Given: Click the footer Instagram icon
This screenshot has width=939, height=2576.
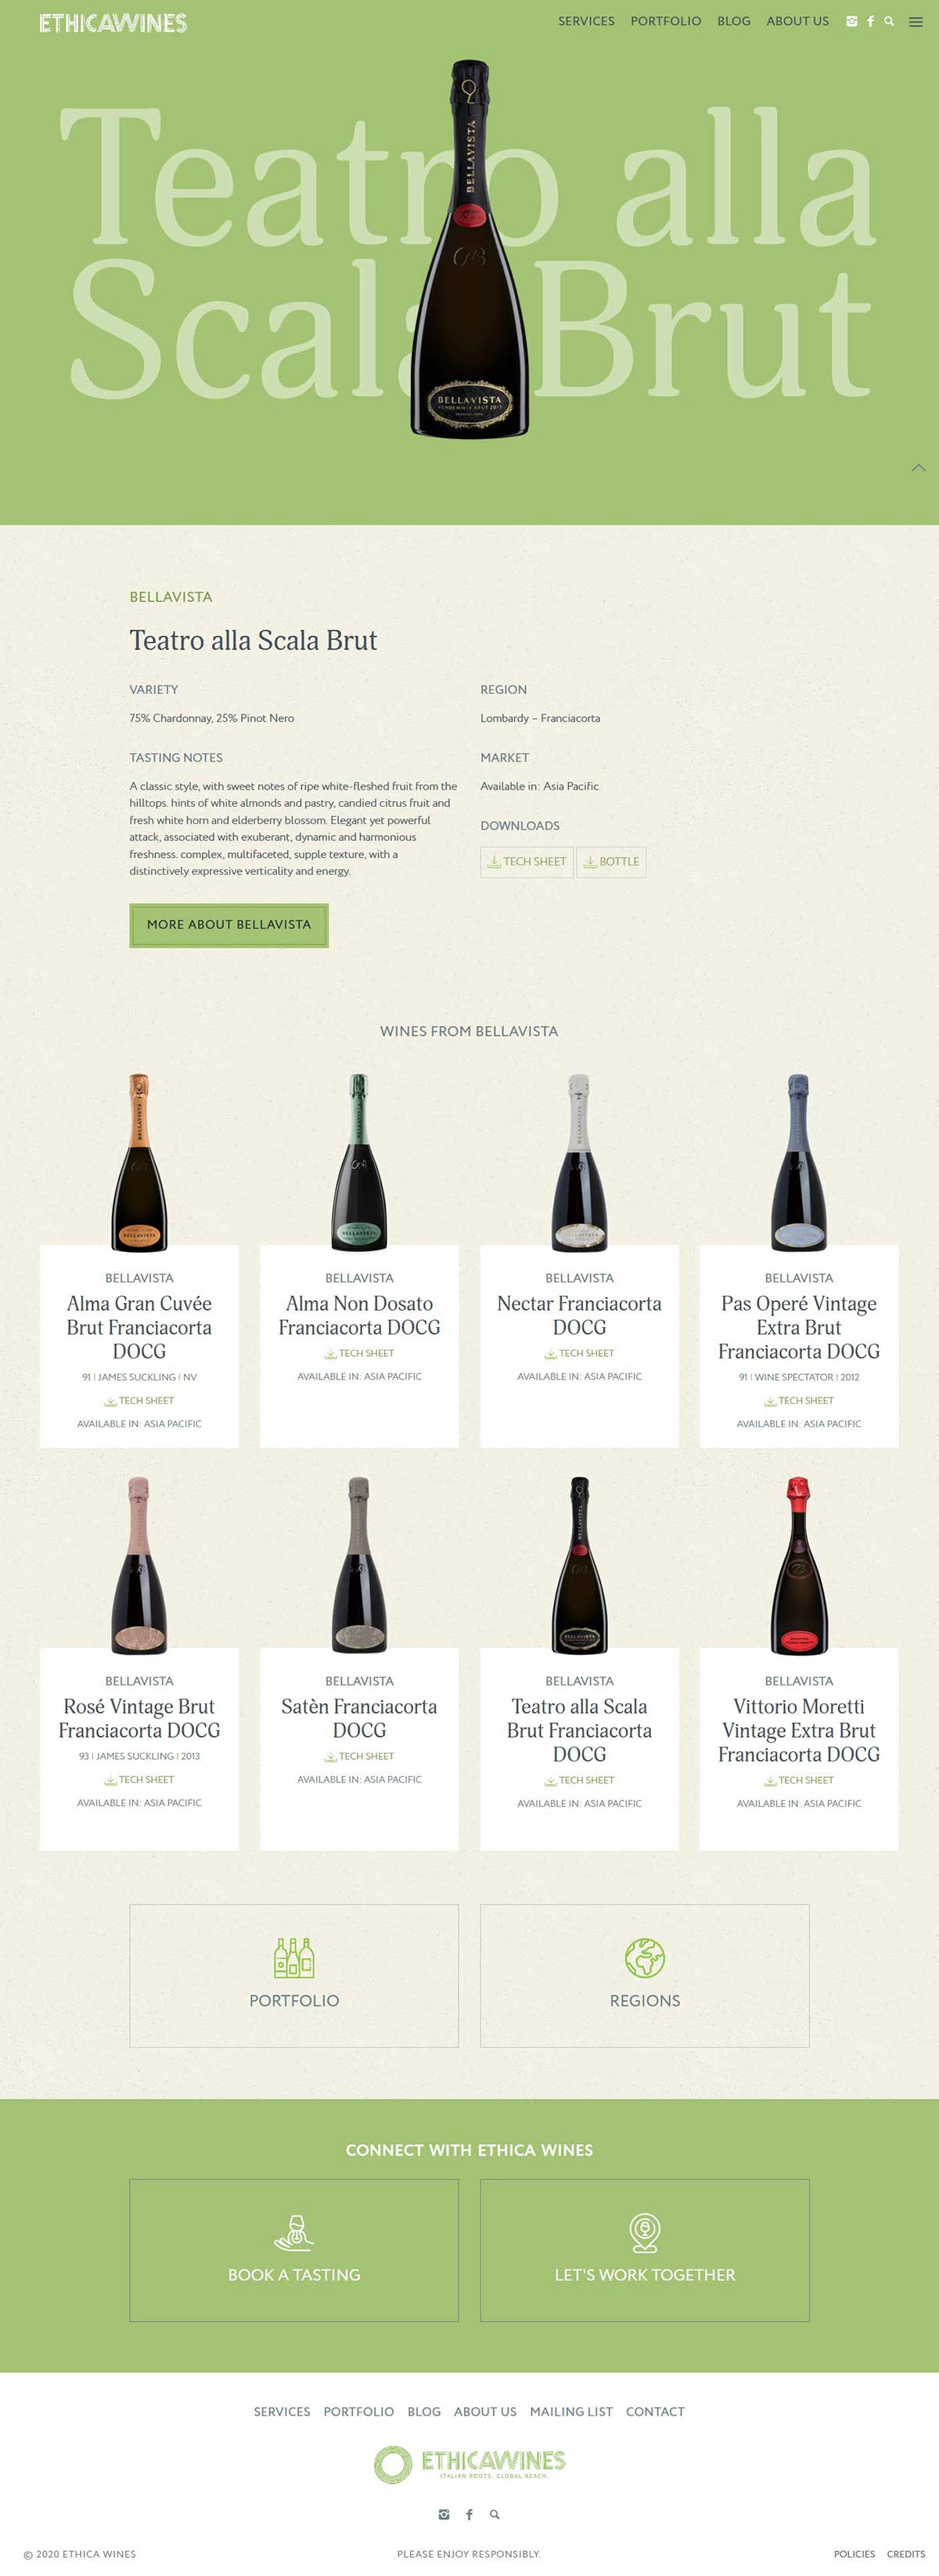Looking at the screenshot, I should [444, 2514].
